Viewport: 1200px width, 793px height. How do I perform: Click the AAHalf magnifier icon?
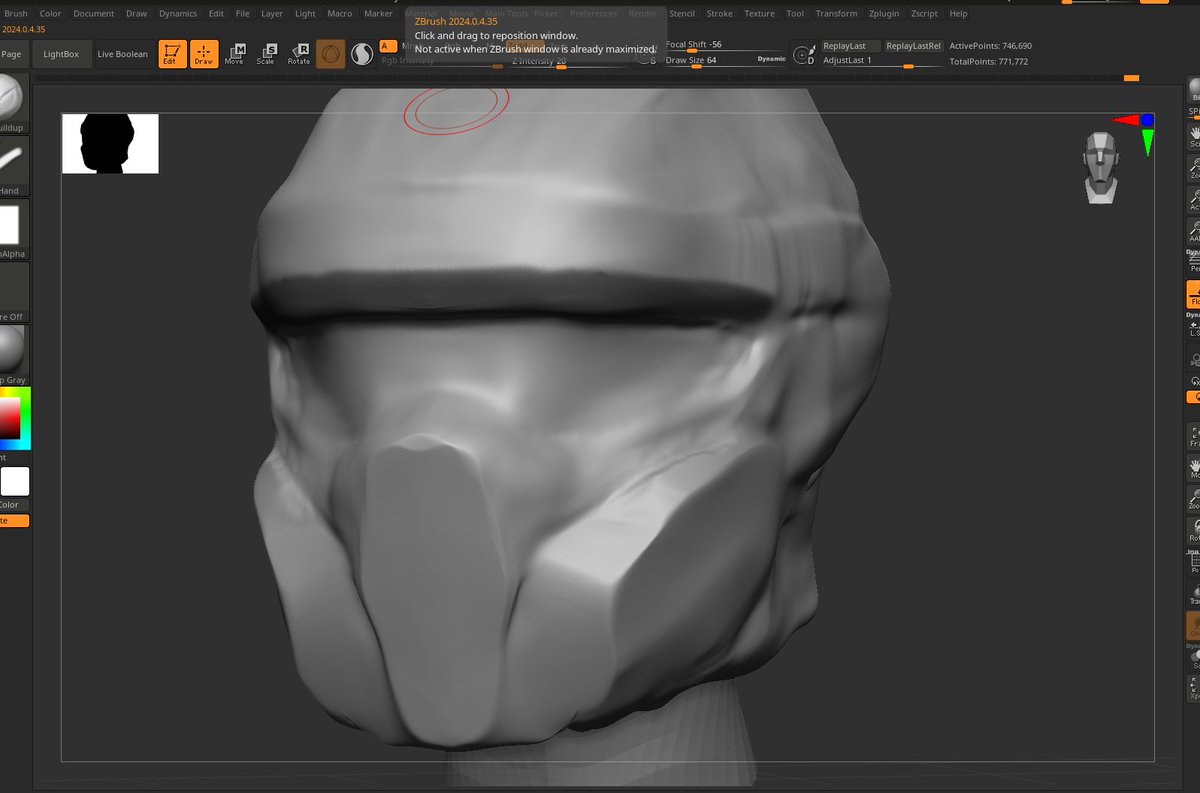coord(1193,231)
